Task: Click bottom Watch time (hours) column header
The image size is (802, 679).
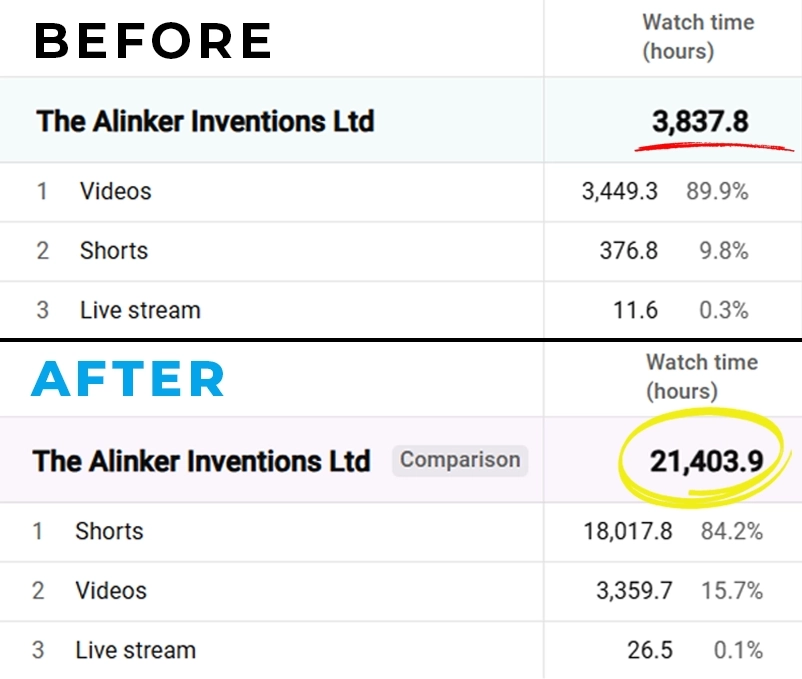Action: tap(702, 377)
